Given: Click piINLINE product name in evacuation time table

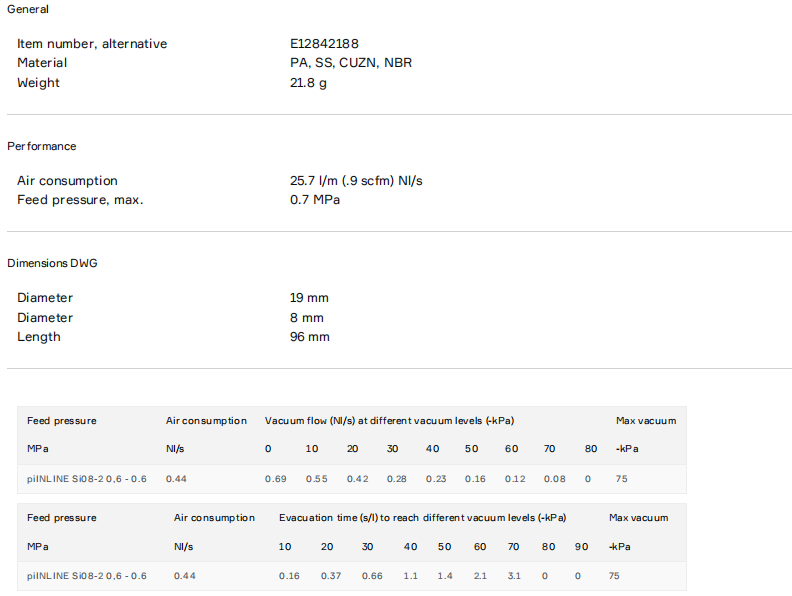Looking at the screenshot, I should point(87,576).
